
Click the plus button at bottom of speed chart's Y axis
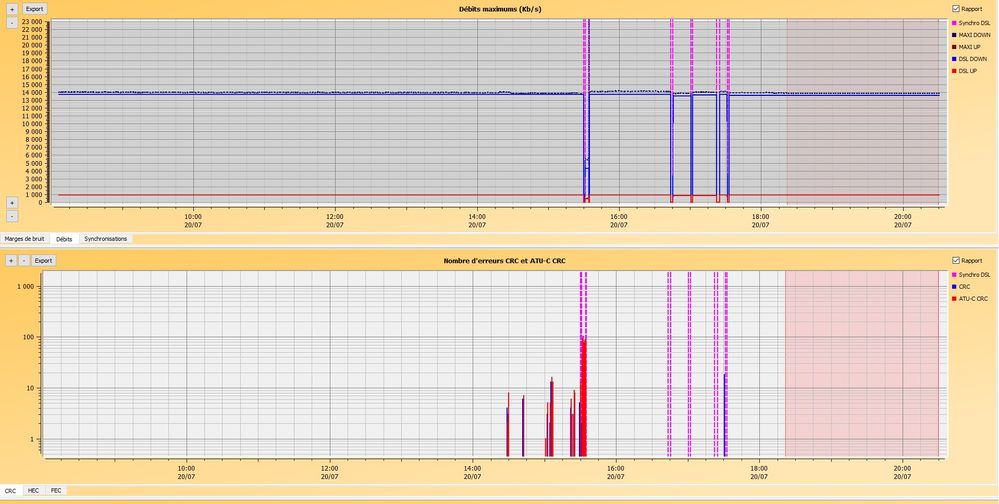[11, 202]
